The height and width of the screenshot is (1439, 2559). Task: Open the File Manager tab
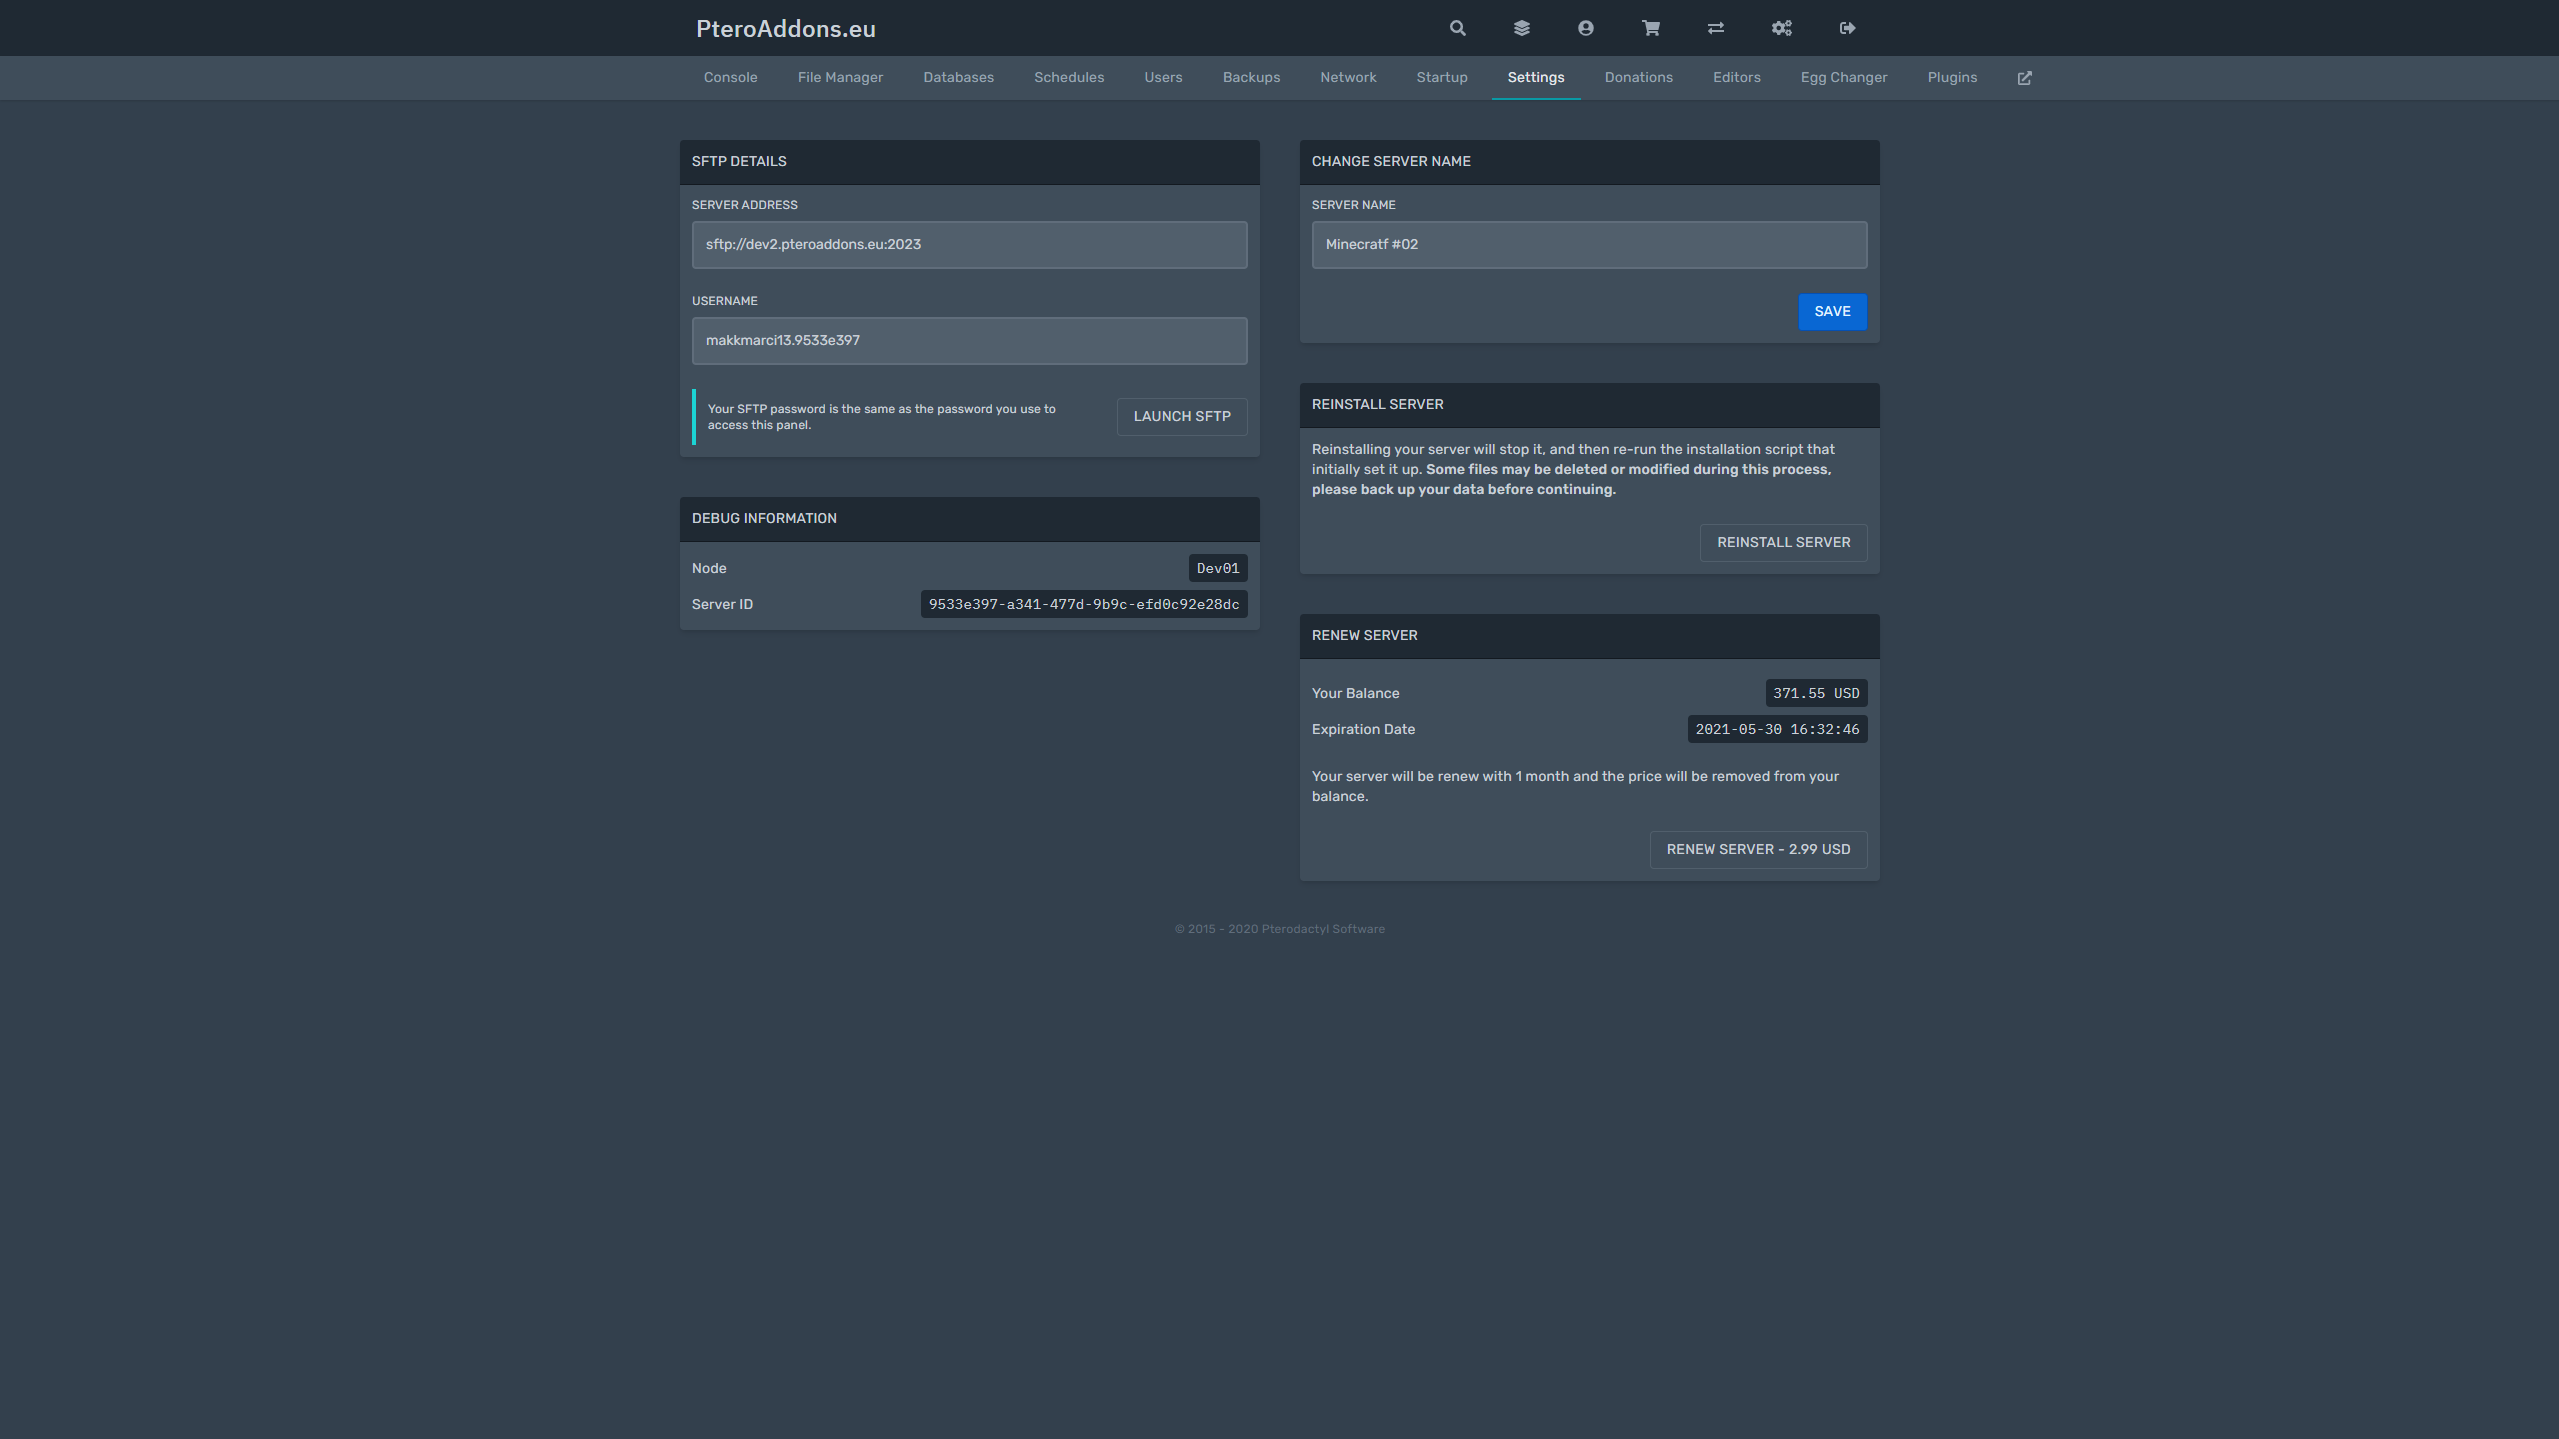click(x=840, y=78)
